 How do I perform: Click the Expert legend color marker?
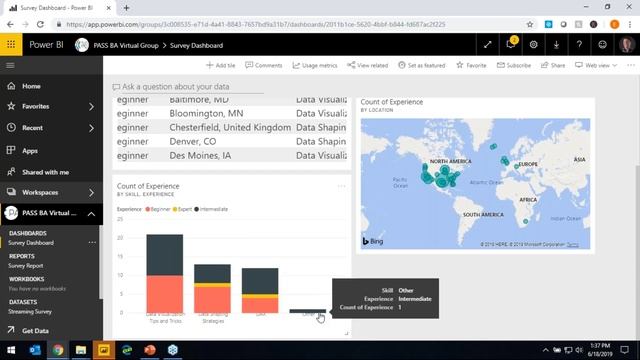point(175,209)
